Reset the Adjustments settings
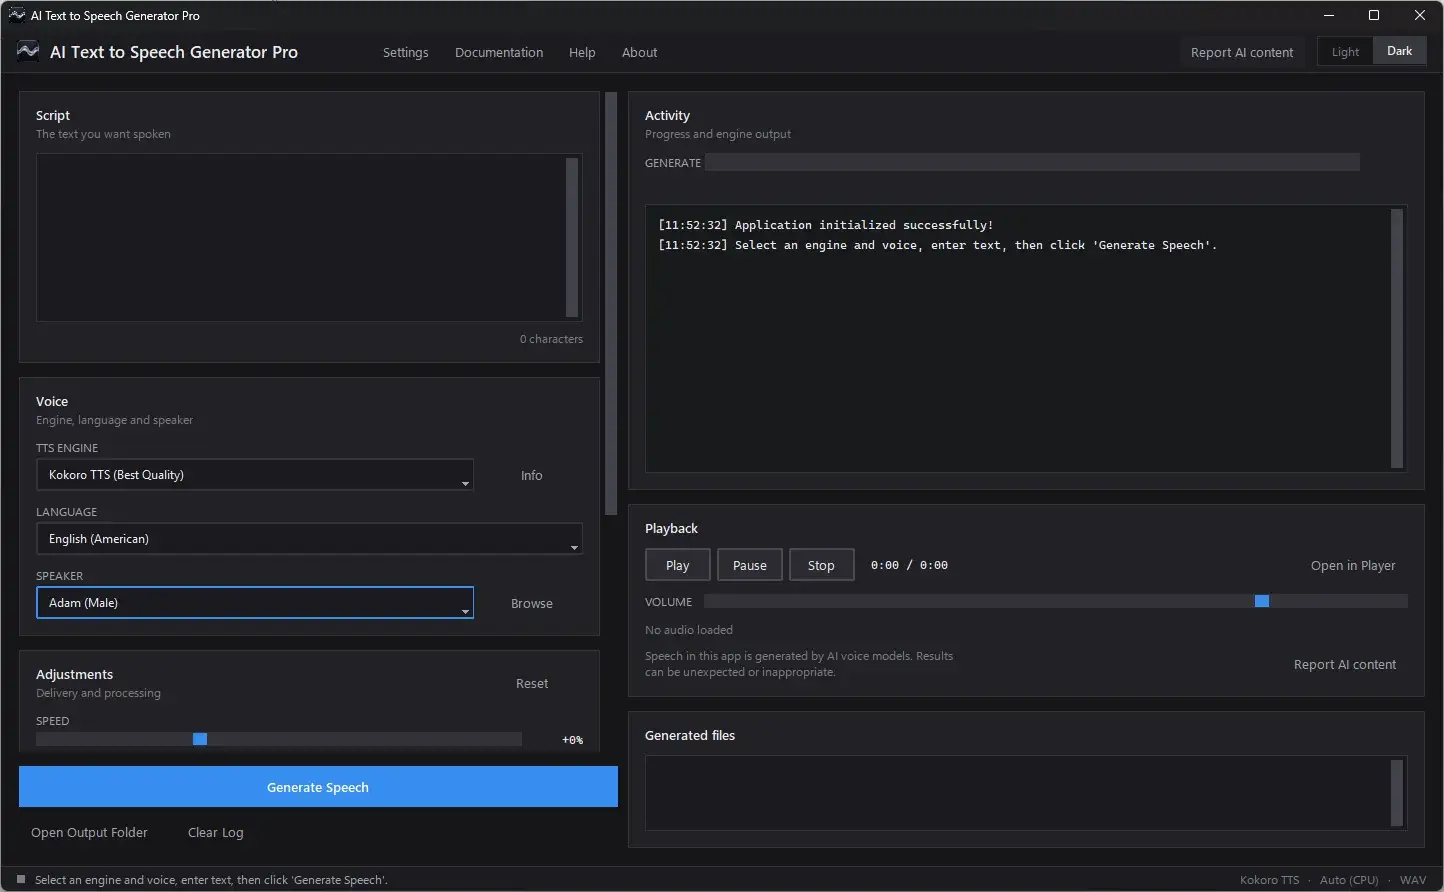The image size is (1444, 892). (532, 683)
